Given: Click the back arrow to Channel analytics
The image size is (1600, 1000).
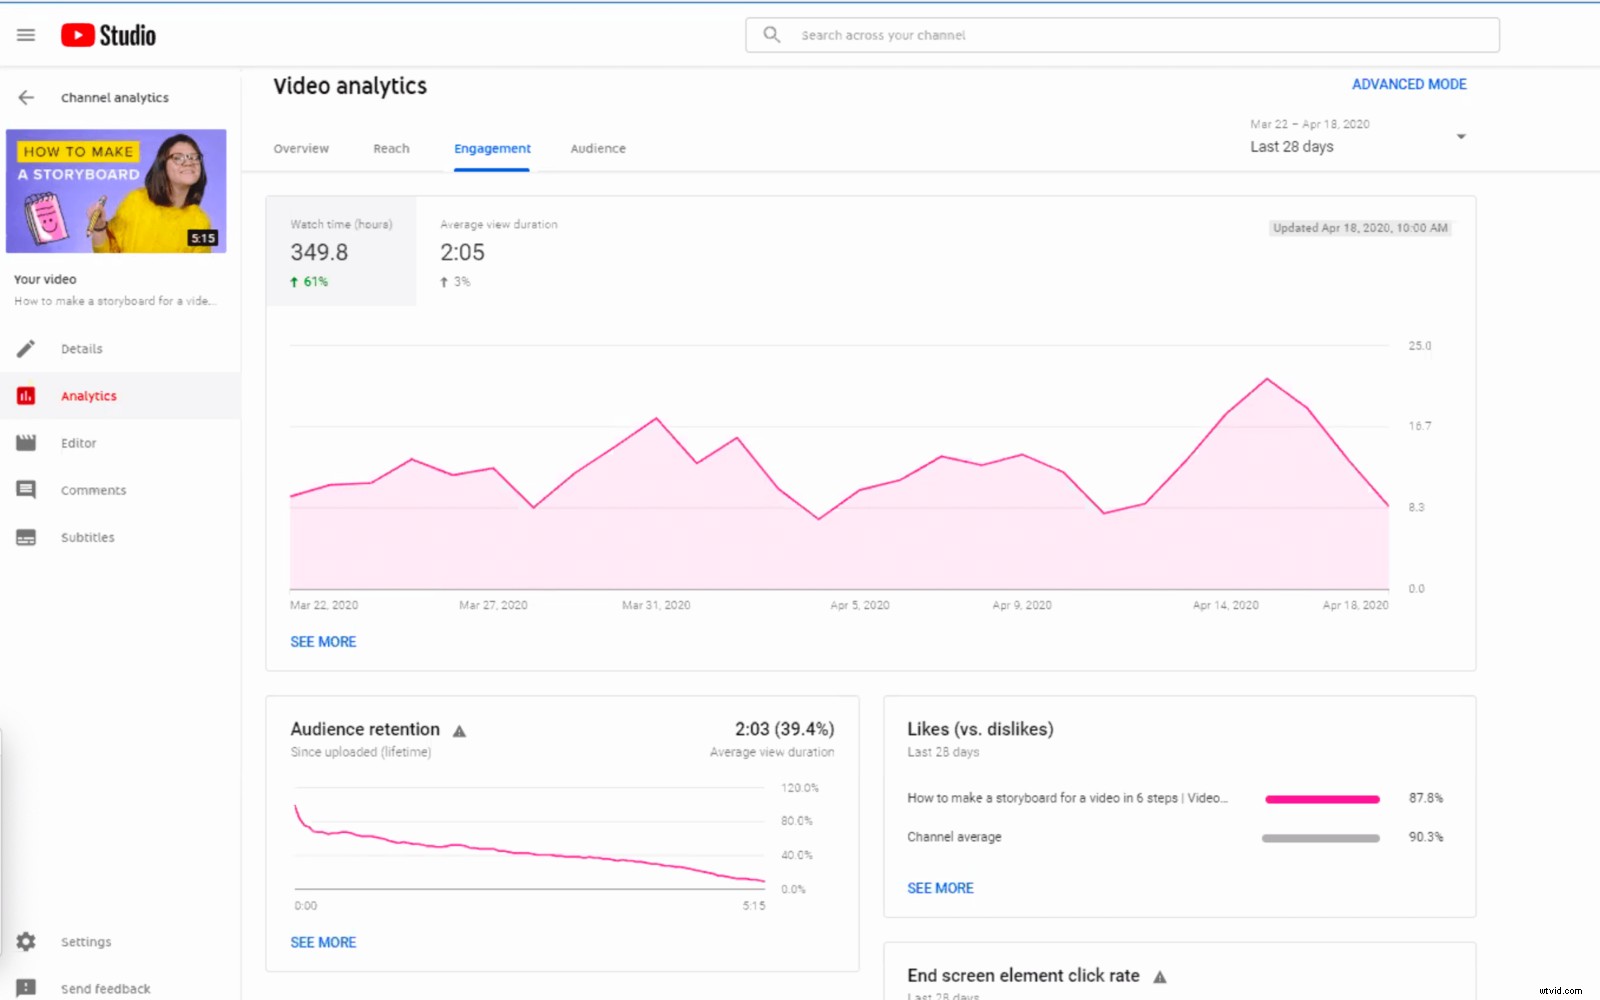Looking at the screenshot, I should point(24,97).
